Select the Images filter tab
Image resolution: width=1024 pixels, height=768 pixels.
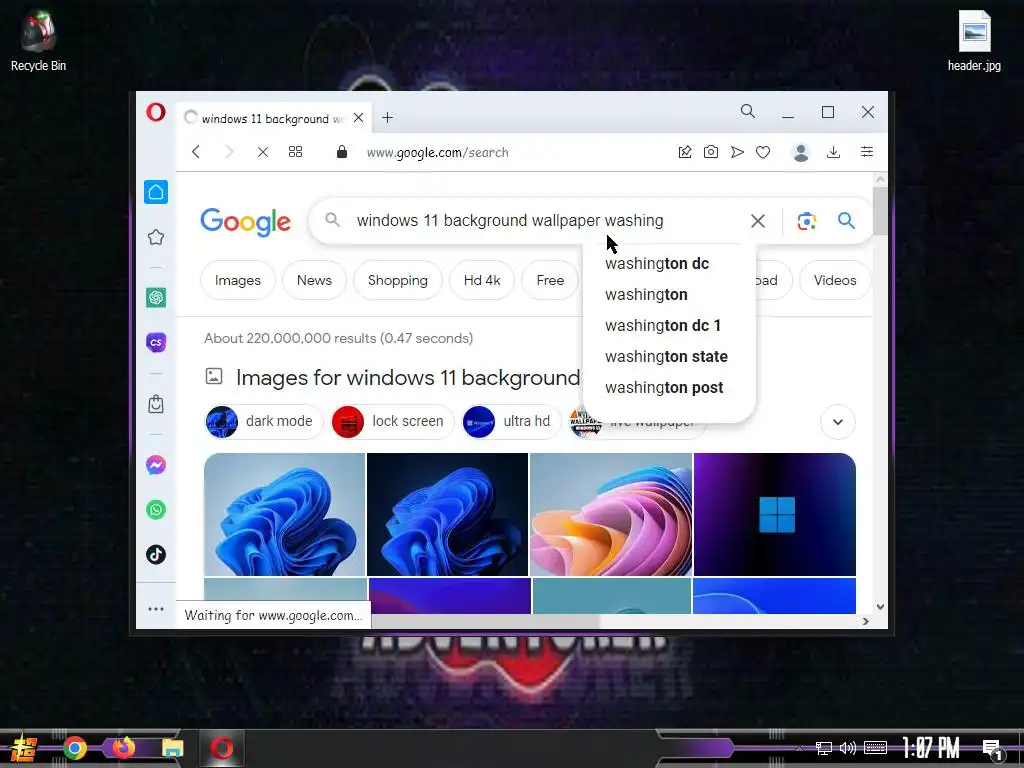(238, 280)
